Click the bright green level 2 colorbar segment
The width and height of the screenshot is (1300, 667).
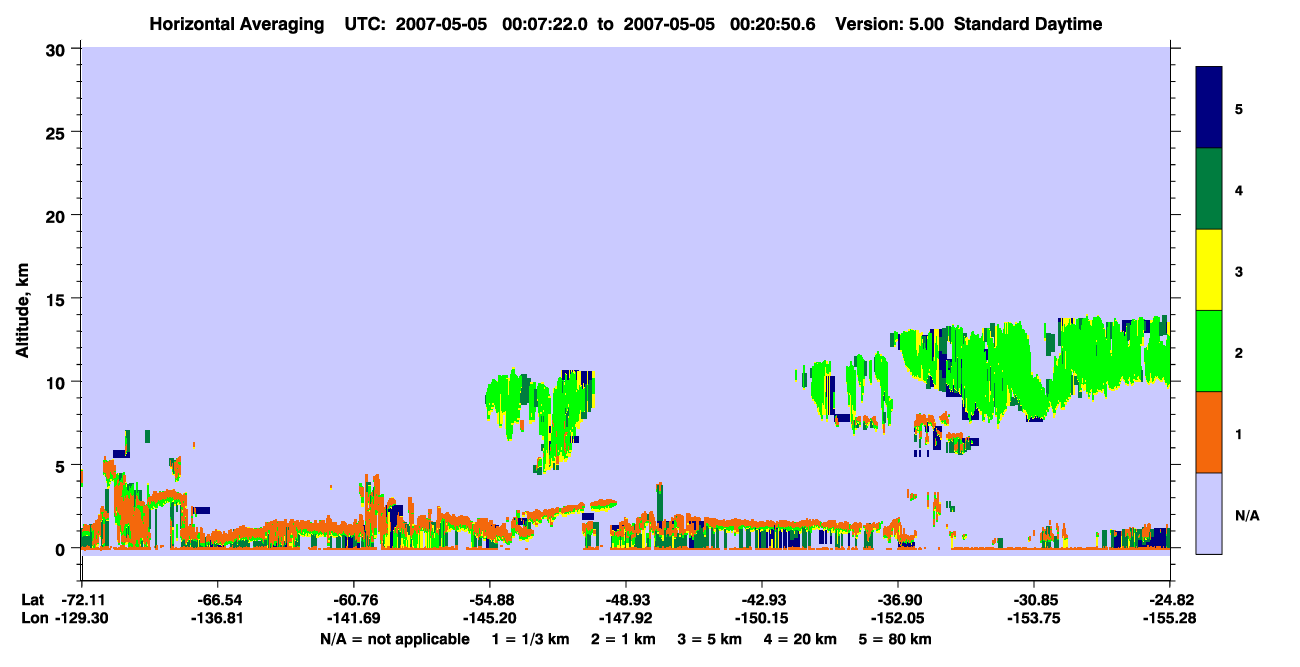[x=1209, y=351]
